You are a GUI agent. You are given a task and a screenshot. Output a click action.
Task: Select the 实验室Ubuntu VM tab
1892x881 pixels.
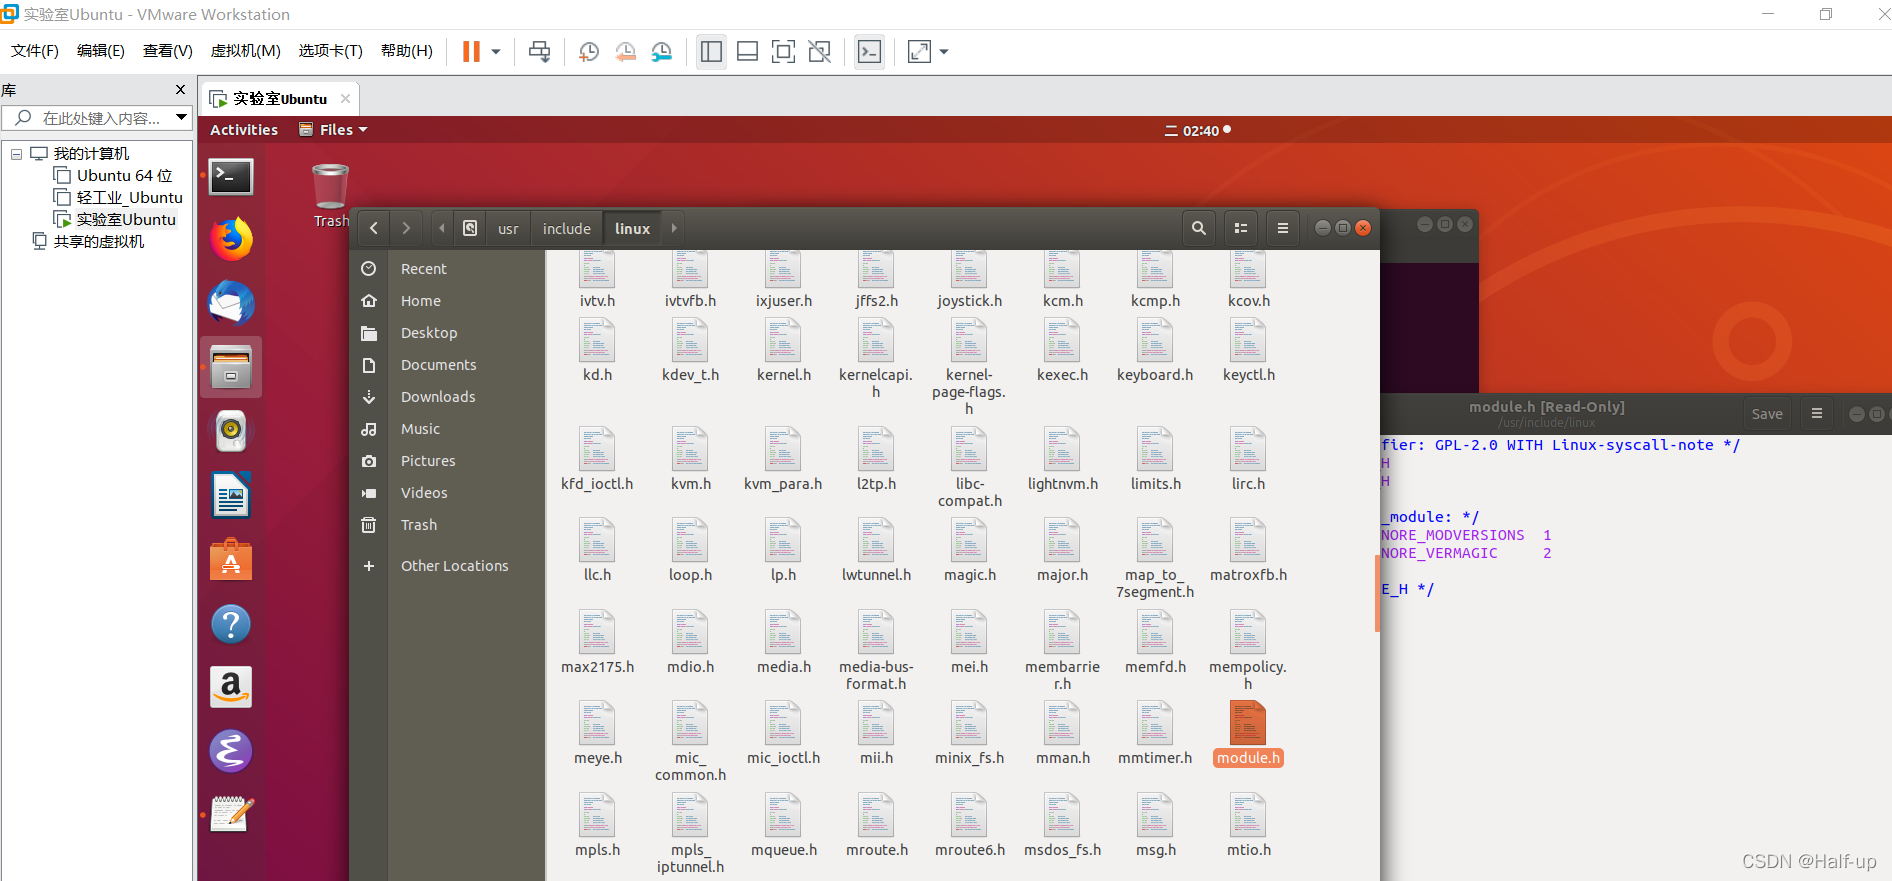pyautogui.click(x=280, y=98)
